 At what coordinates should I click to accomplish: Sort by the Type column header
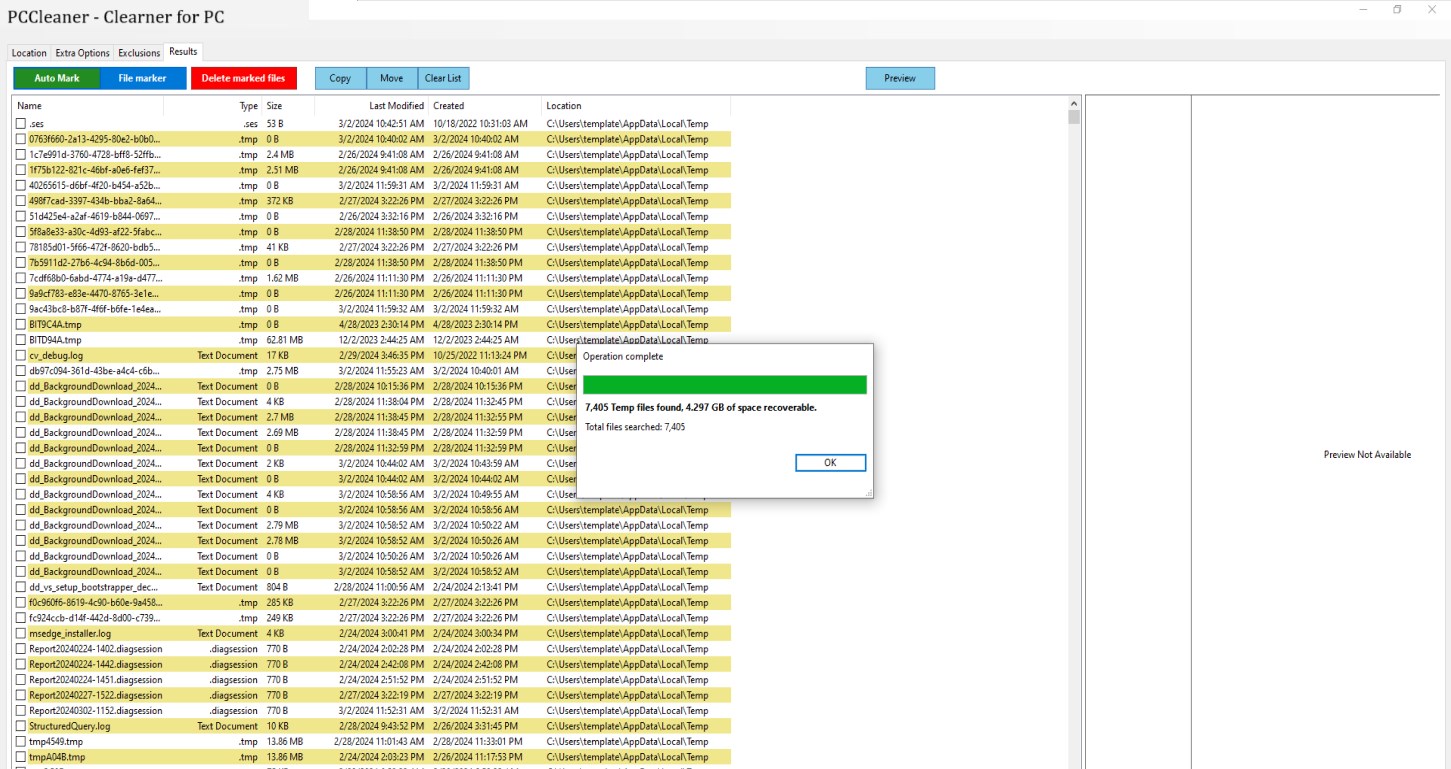pos(213,106)
